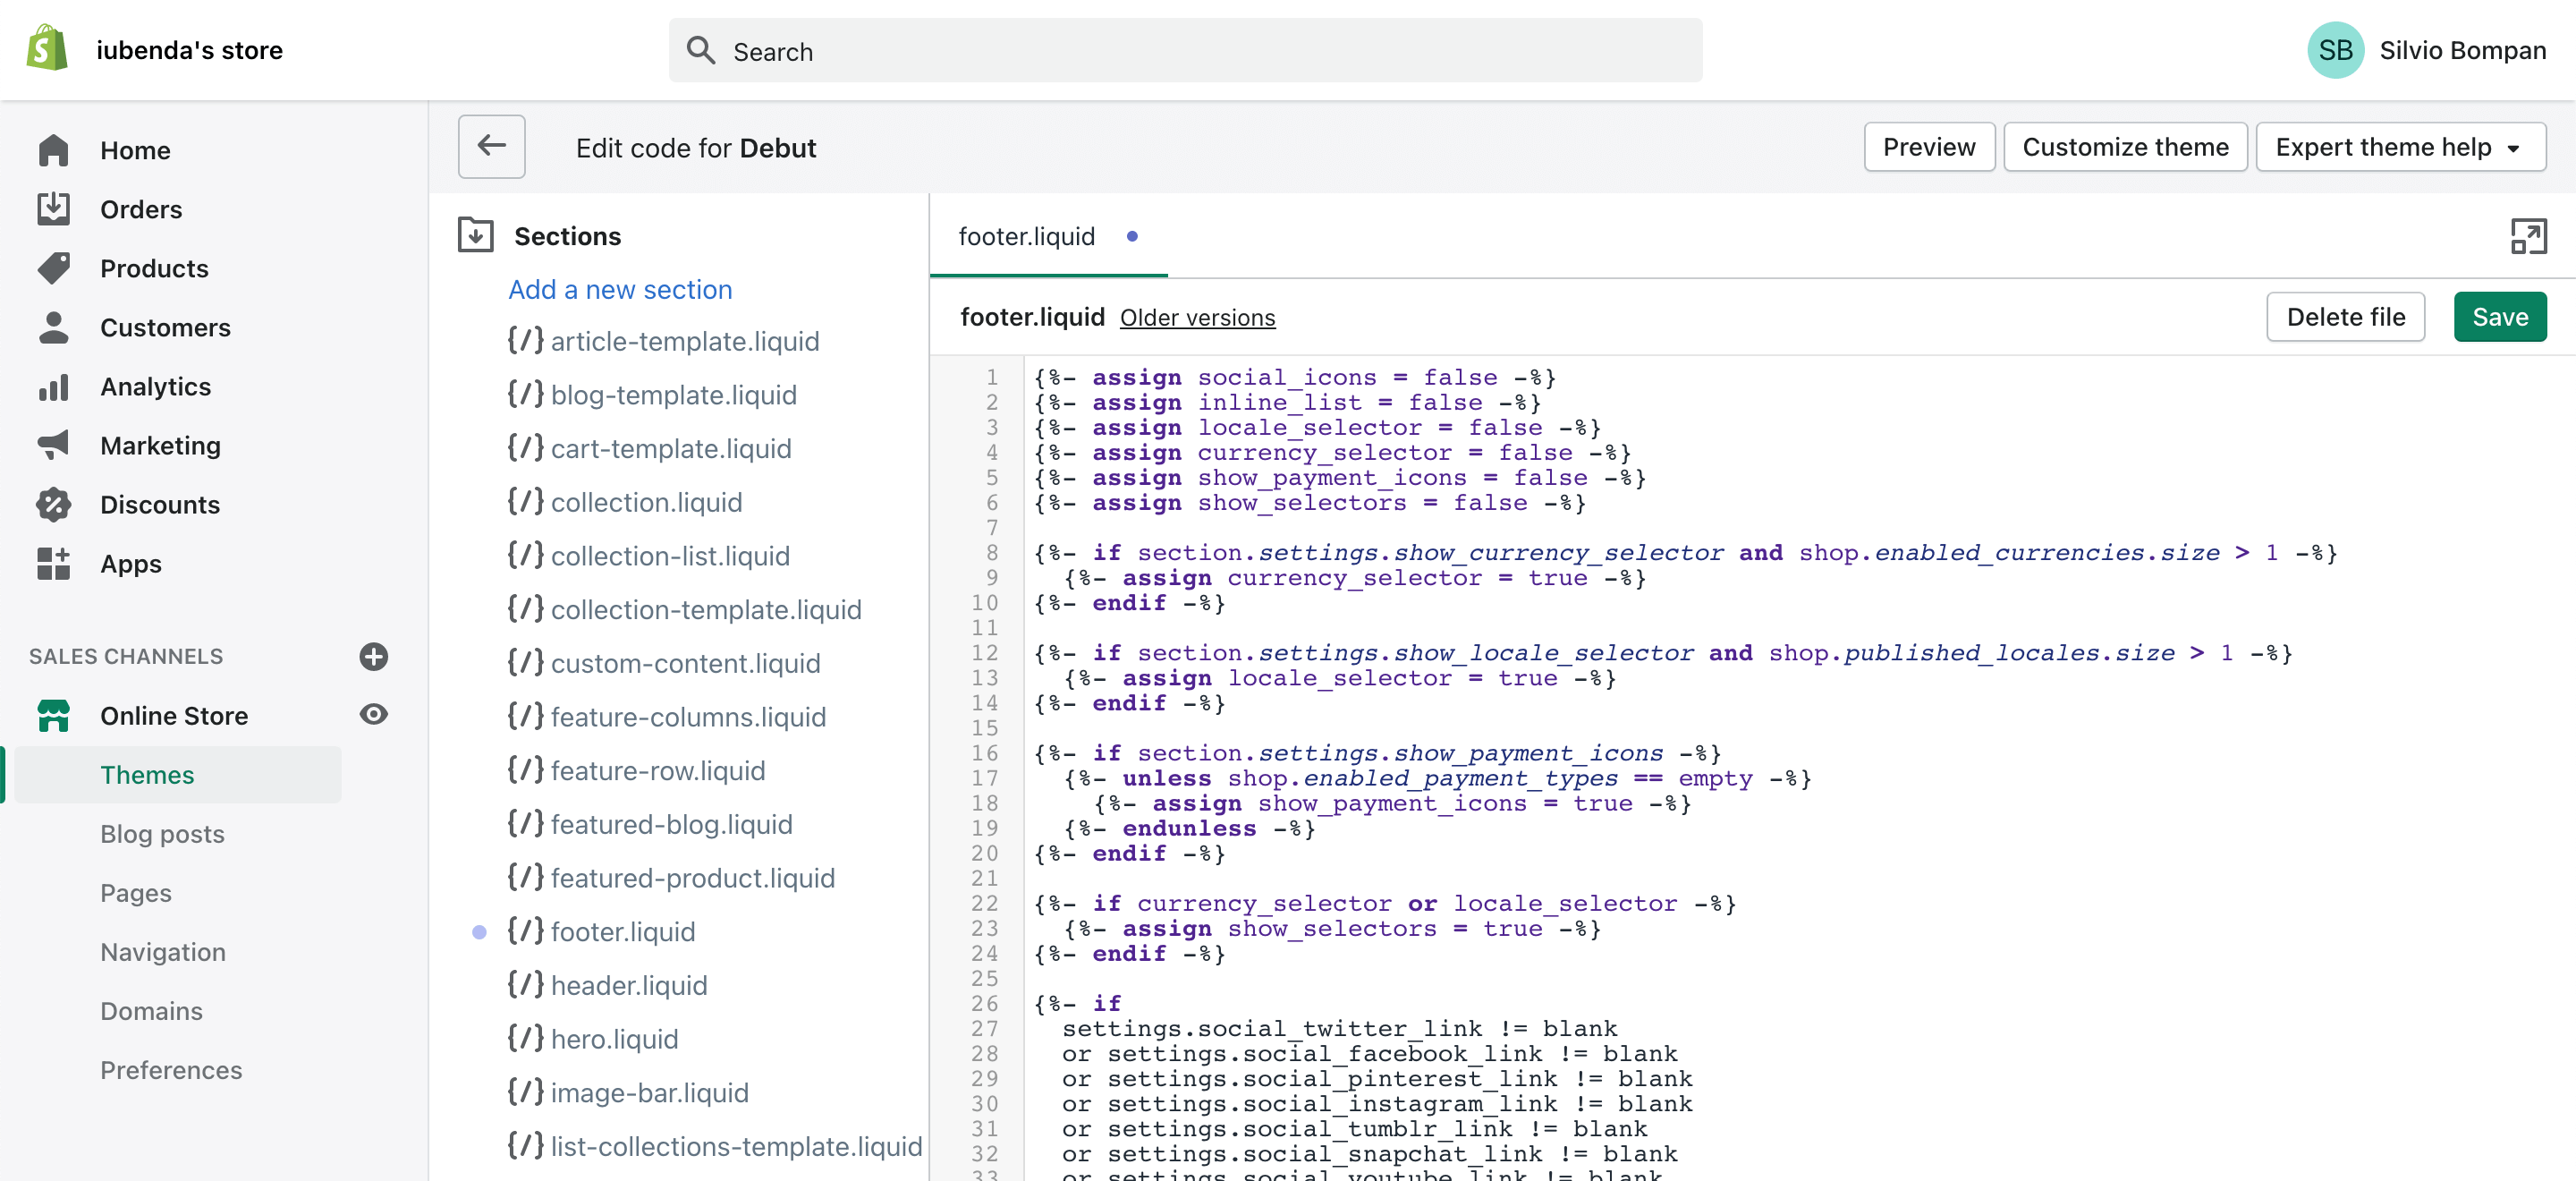The height and width of the screenshot is (1181, 2576).
Task: Click the Shopify logo in the top bar
Action: (x=46, y=47)
